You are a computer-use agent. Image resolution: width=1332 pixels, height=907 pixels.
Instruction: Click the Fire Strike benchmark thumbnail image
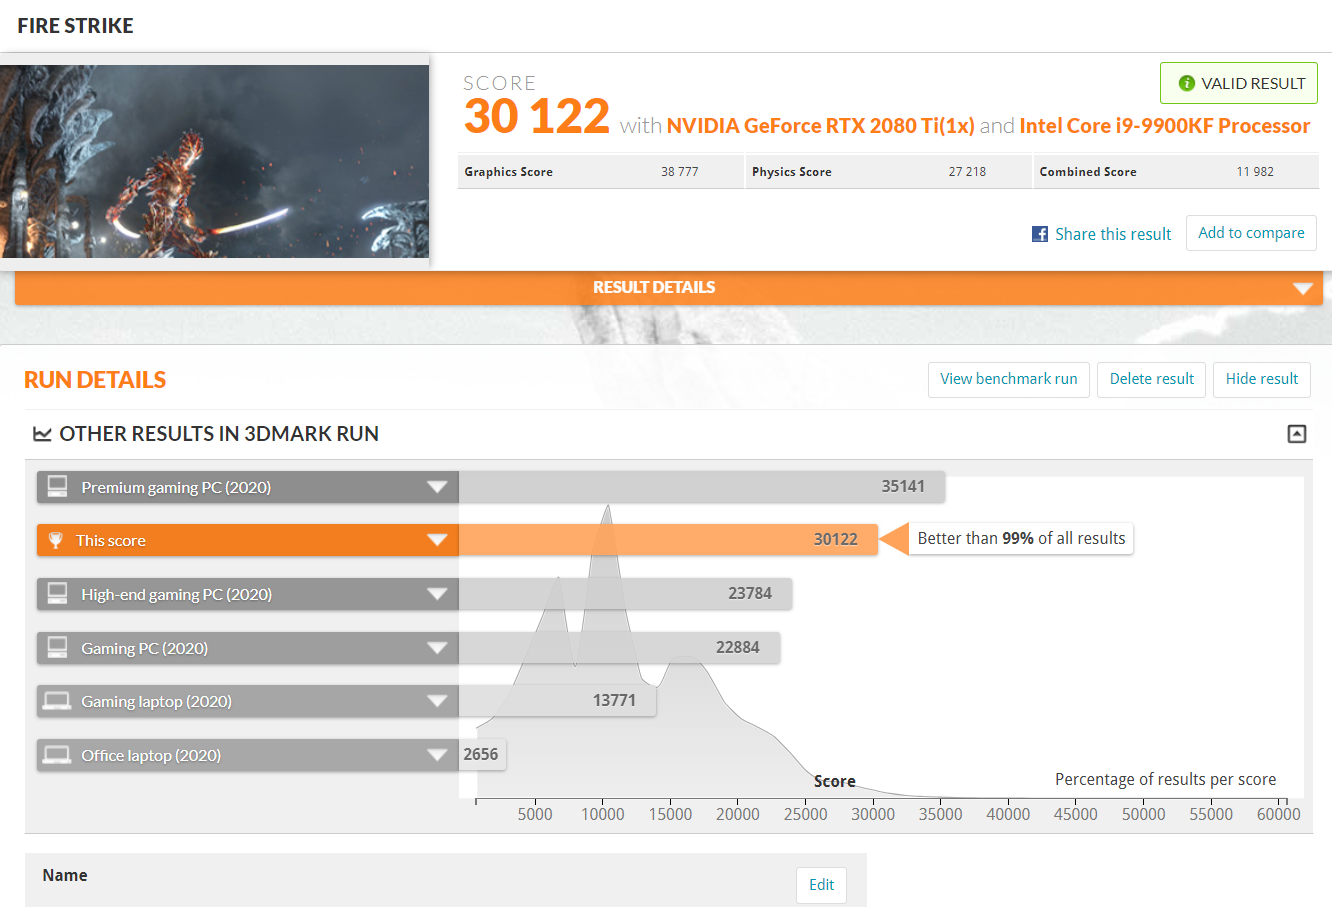(x=215, y=161)
